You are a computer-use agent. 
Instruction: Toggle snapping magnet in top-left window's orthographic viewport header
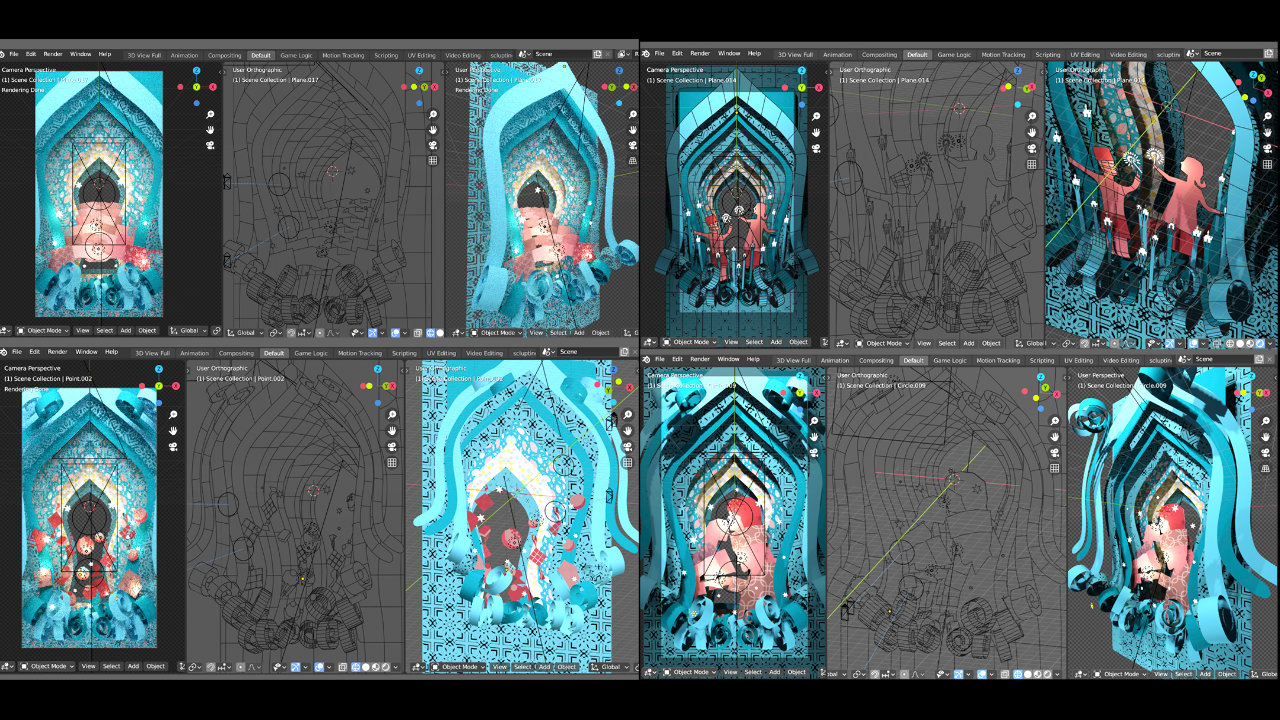click(291, 332)
